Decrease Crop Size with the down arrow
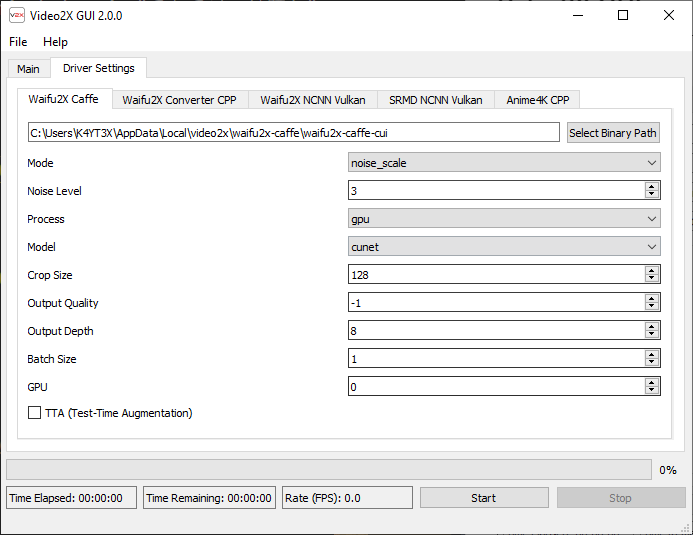693x535 pixels. [x=651, y=278]
